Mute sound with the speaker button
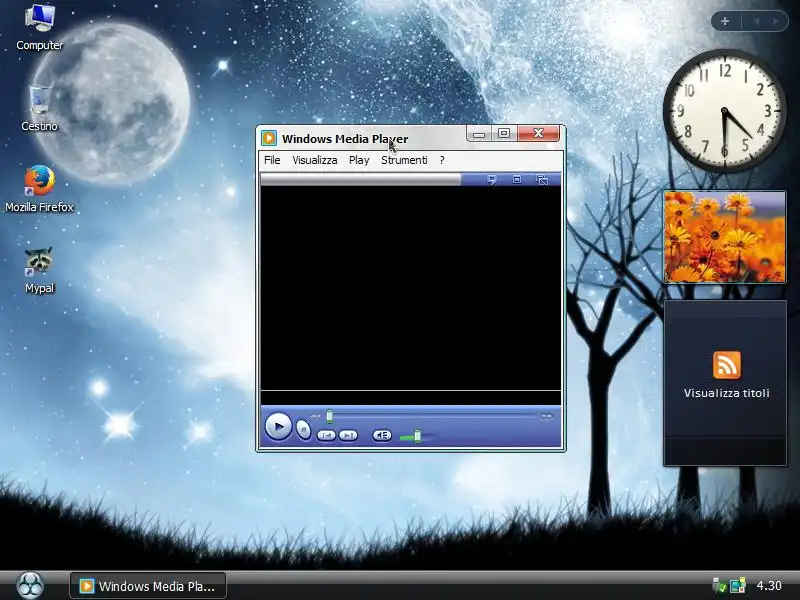This screenshot has width=800, height=600. (x=382, y=435)
